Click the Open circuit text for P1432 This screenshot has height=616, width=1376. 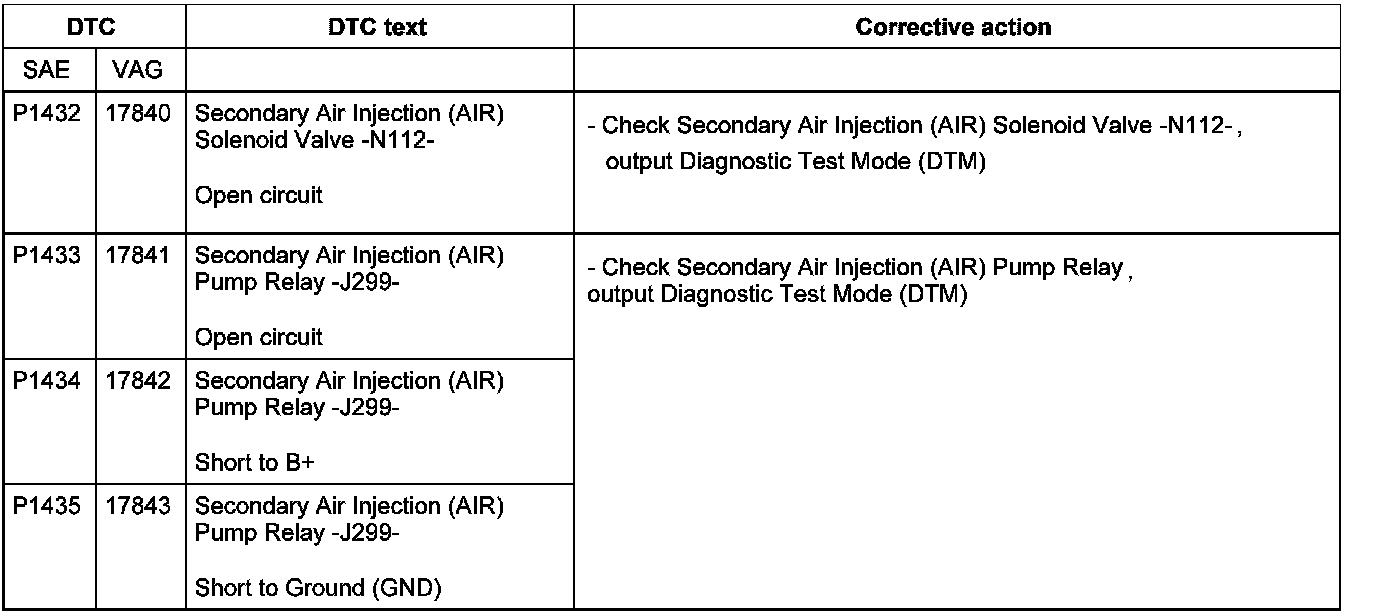(x=259, y=195)
